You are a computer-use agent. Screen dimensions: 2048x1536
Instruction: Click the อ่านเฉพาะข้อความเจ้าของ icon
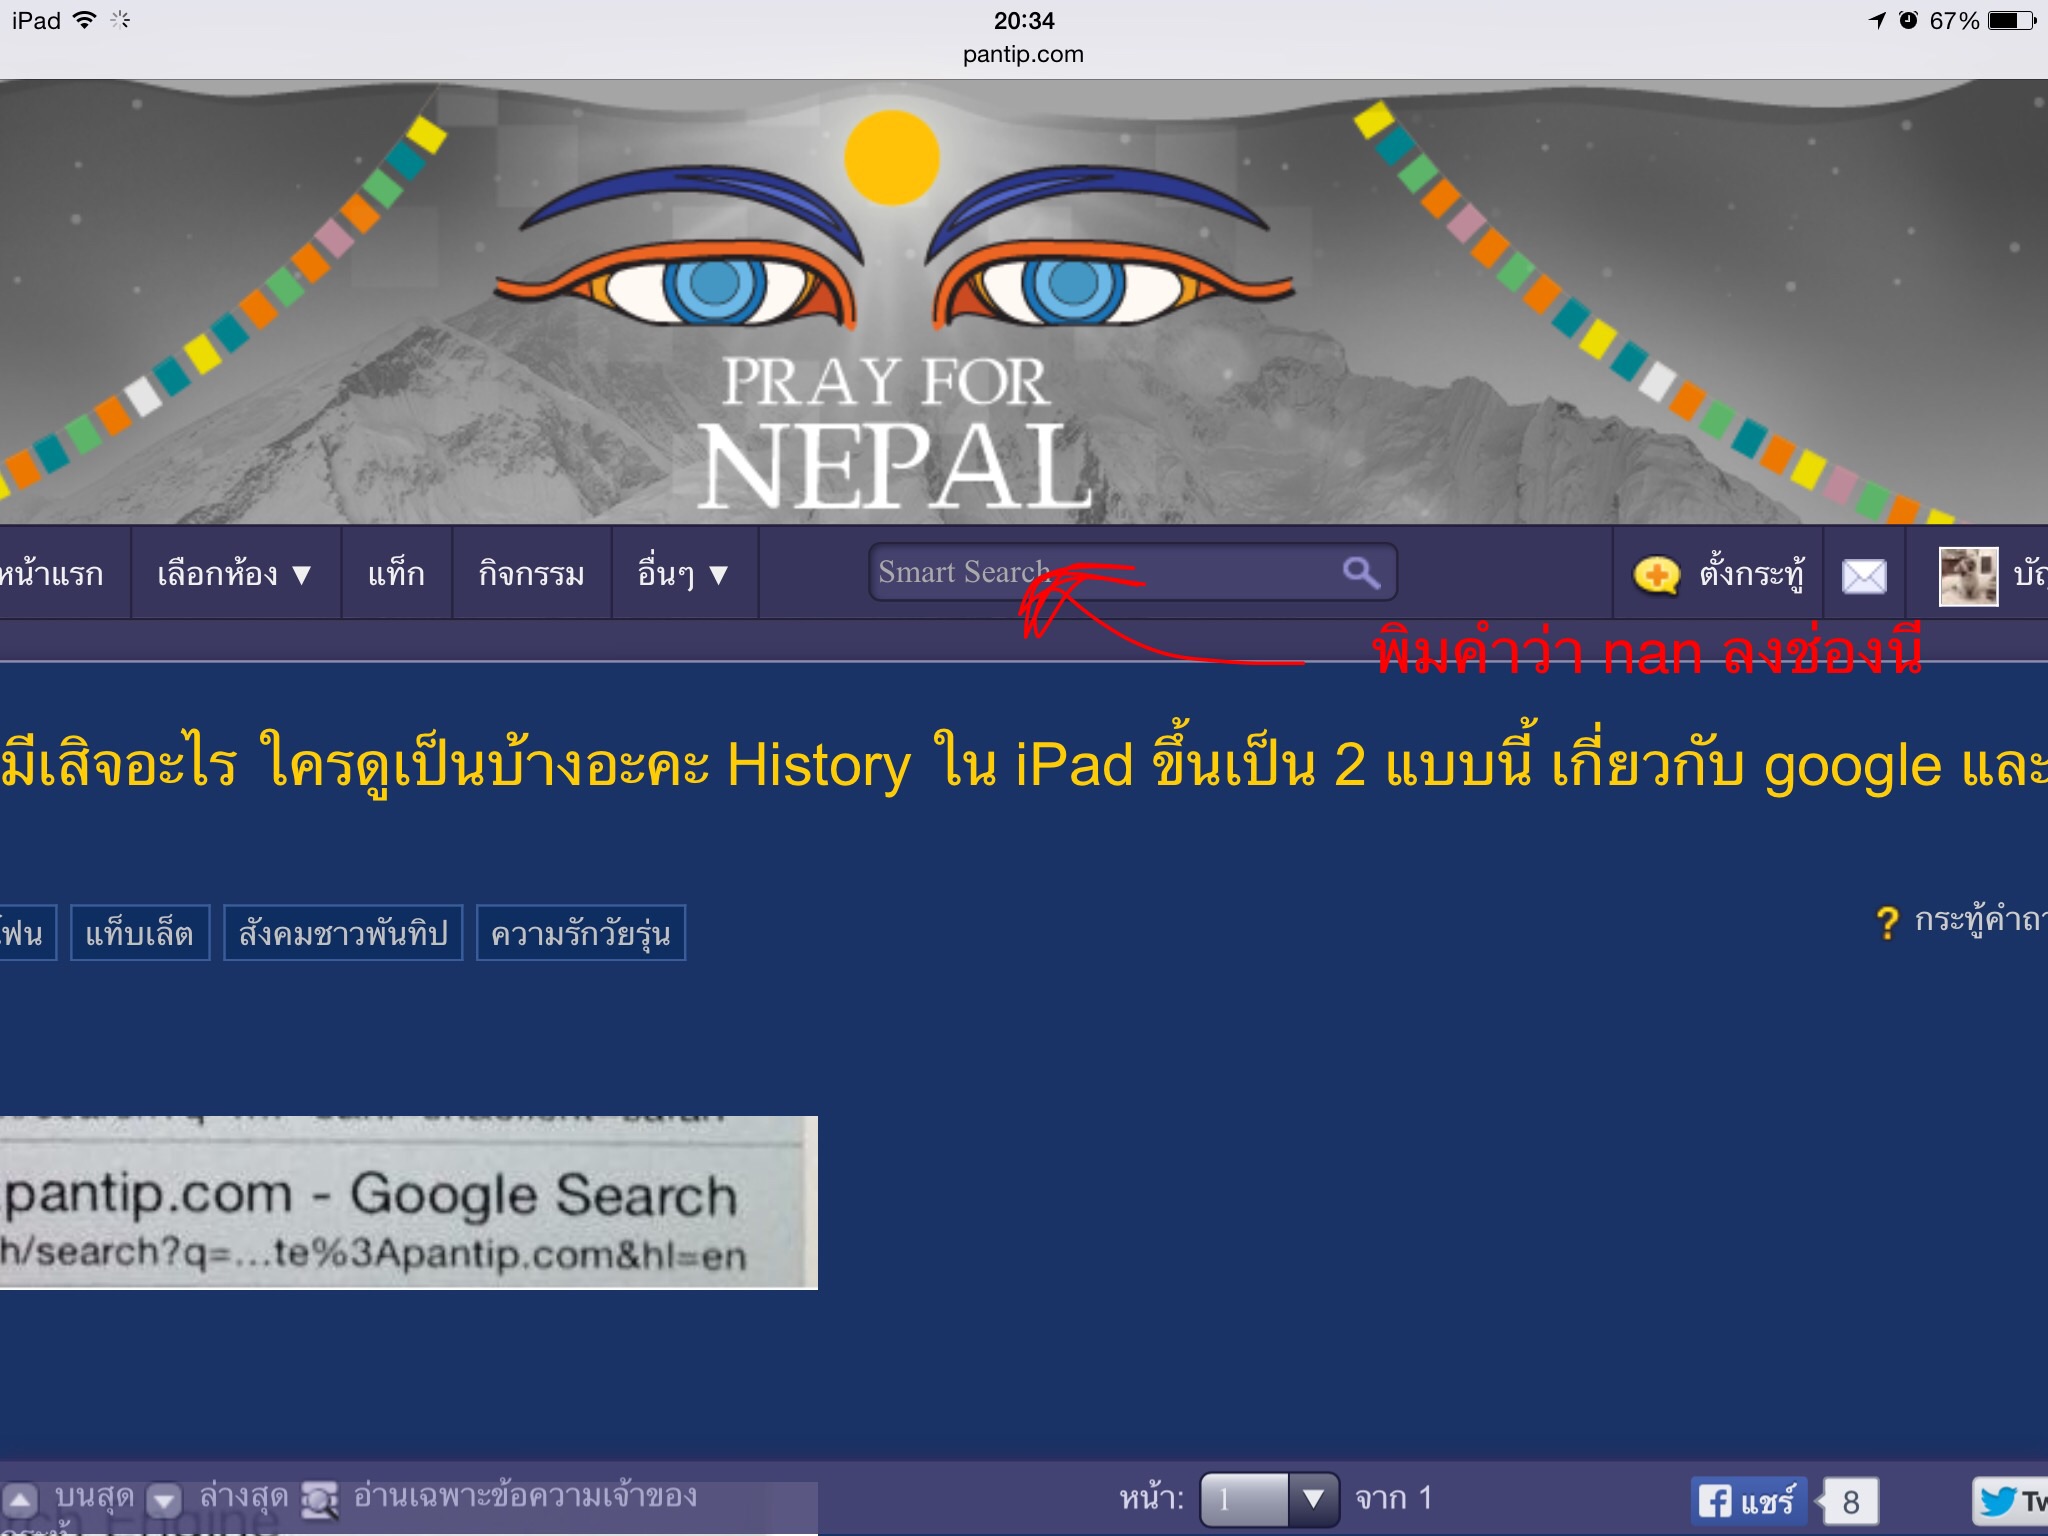pyautogui.click(x=320, y=1500)
